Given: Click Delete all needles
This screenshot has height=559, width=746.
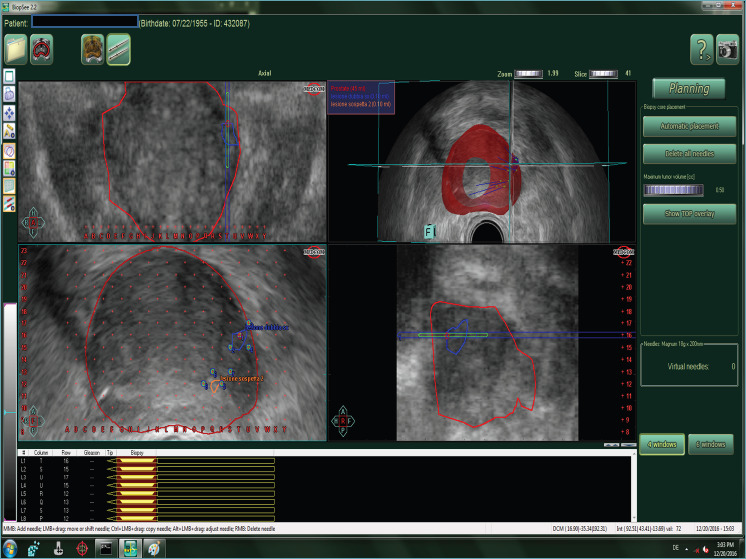Looking at the screenshot, I should tap(689, 154).
